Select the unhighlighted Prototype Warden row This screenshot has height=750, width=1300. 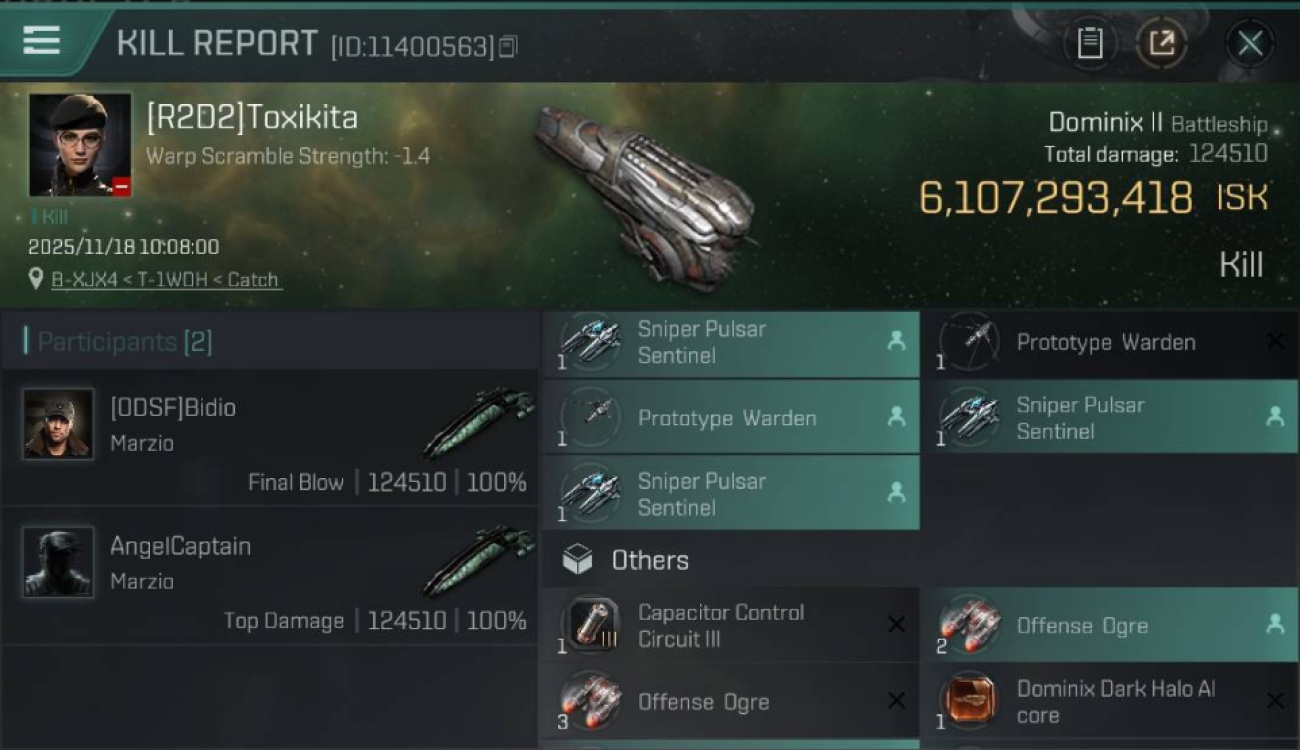pos(1105,342)
